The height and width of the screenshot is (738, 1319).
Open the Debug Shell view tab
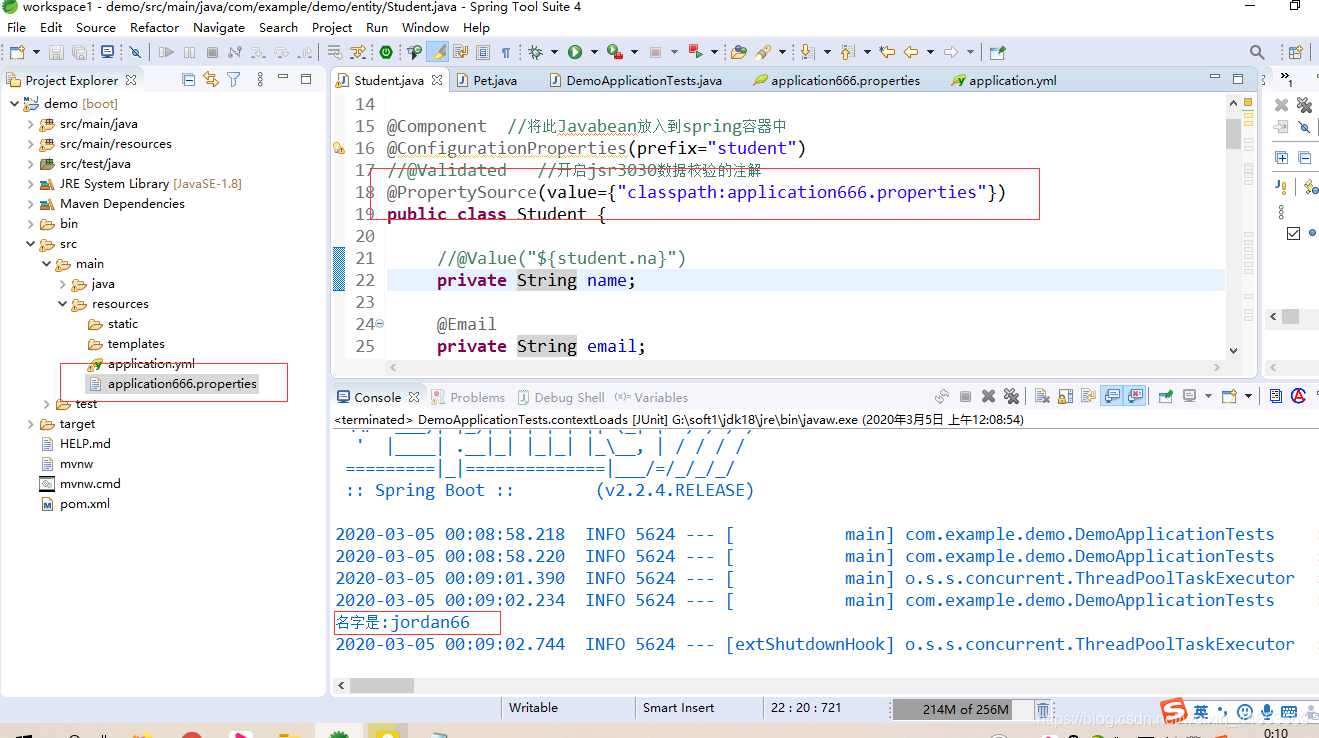pos(560,397)
